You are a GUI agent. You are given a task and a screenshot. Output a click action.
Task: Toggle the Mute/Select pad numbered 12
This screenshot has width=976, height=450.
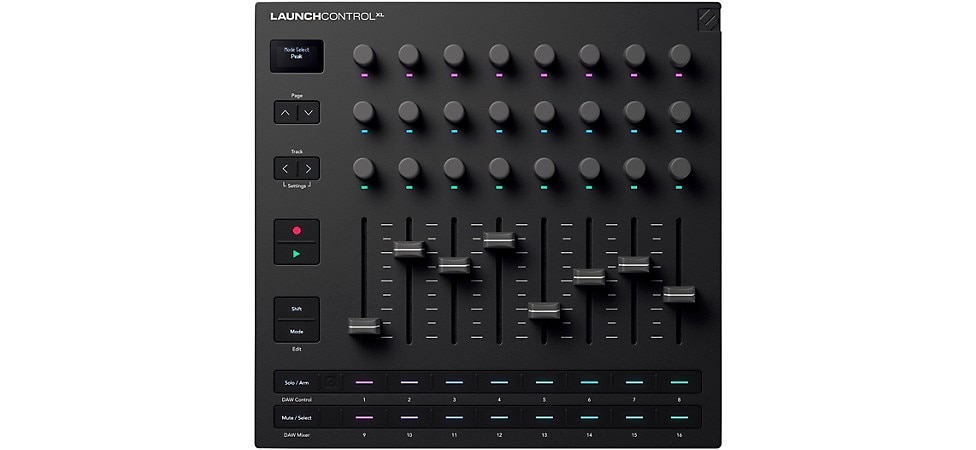coord(499,417)
